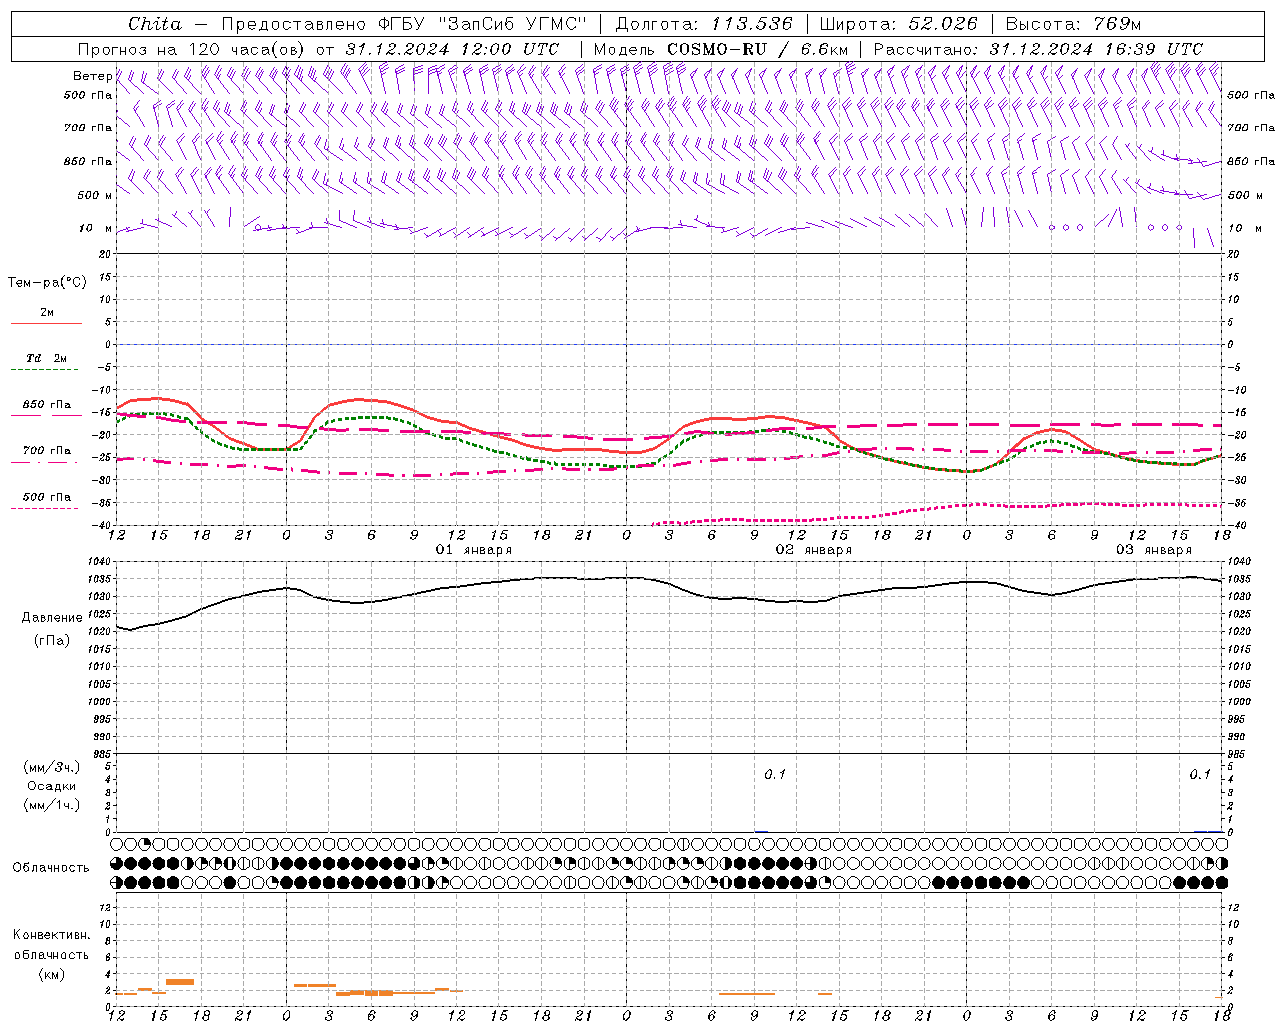Click the "10 м" wind level label on the left side
This screenshot has height=1024, width=1280.
click(95, 228)
